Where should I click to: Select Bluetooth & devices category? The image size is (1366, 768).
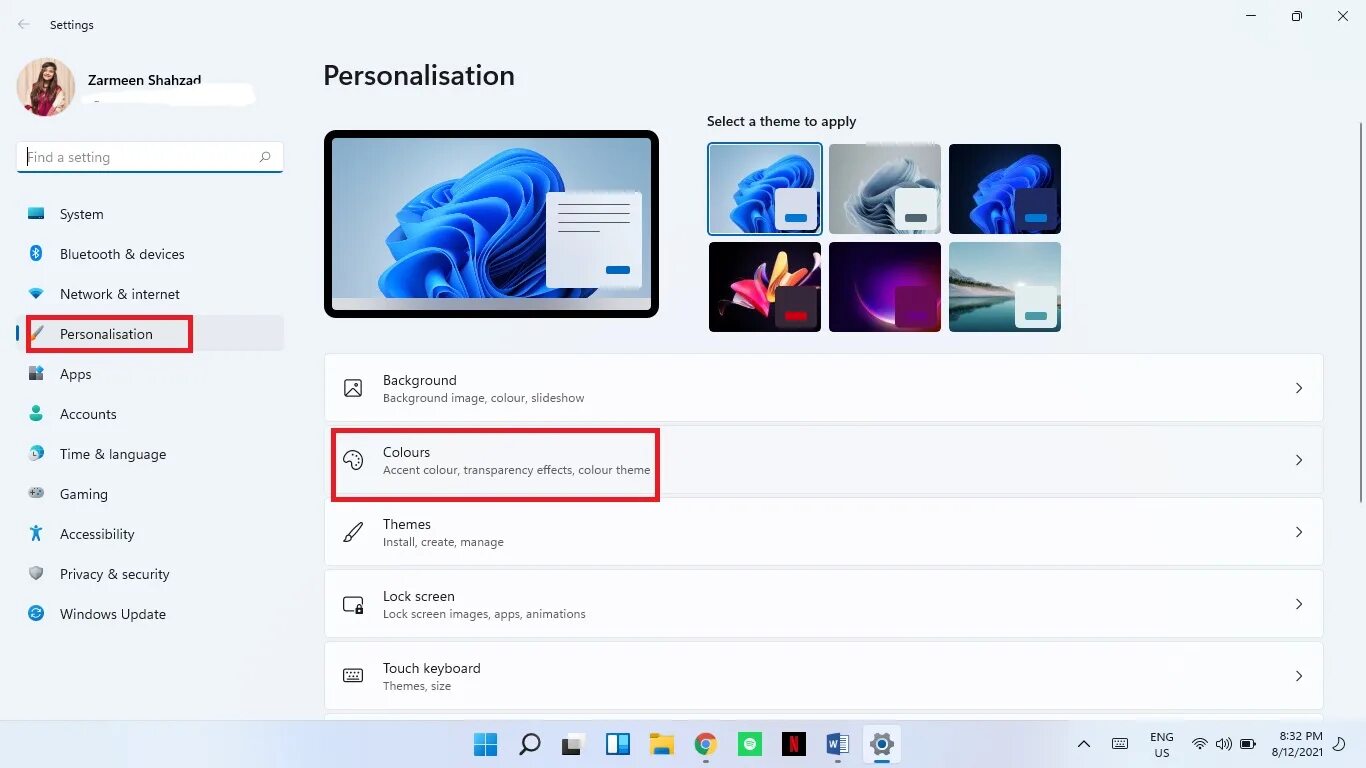pyautogui.click(x=150, y=254)
